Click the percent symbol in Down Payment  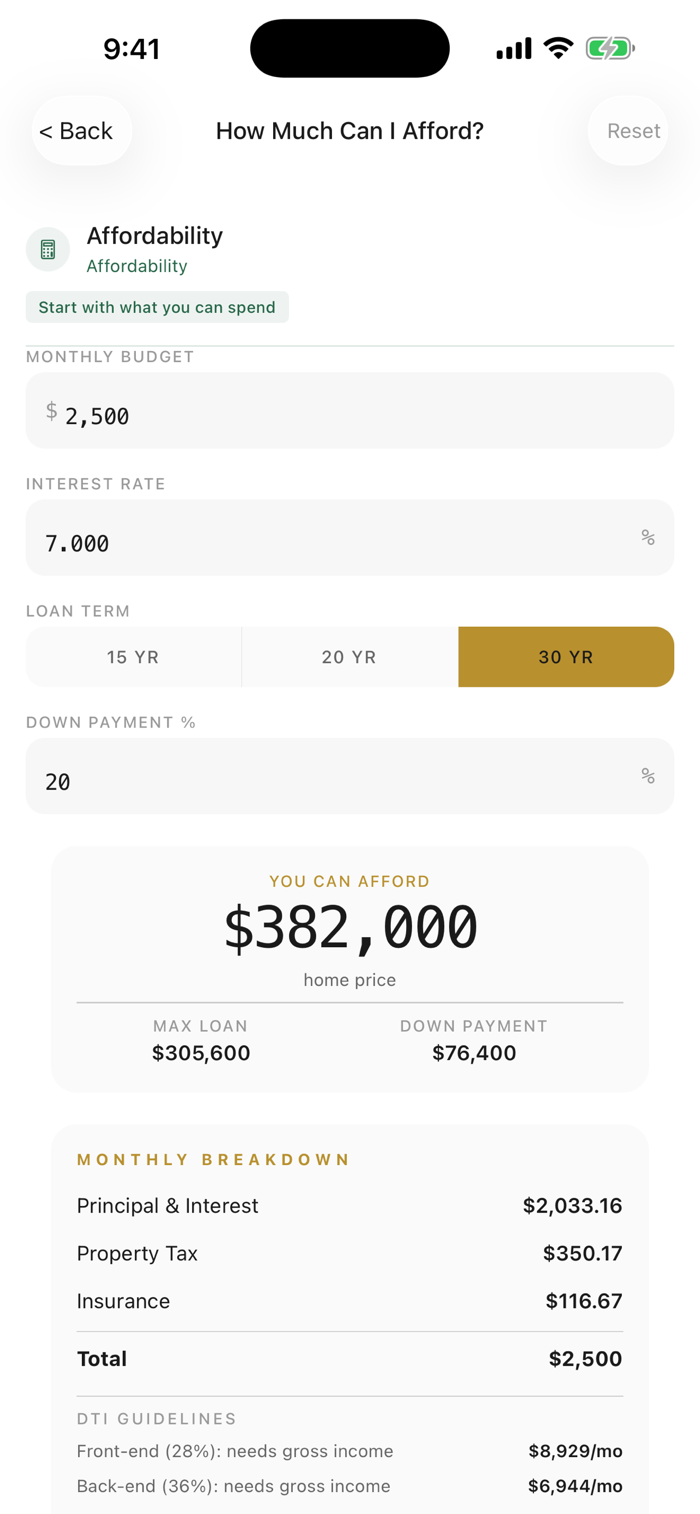[x=648, y=776]
